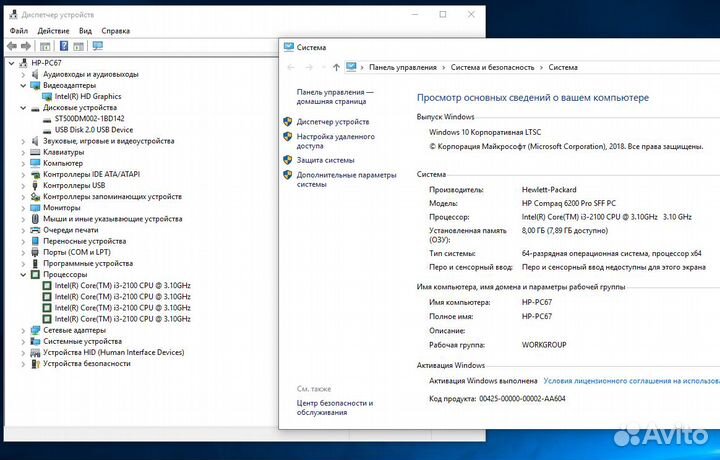Click the Система breadcrumb segment
The width and height of the screenshot is (720, 460).
coord(563,67)
